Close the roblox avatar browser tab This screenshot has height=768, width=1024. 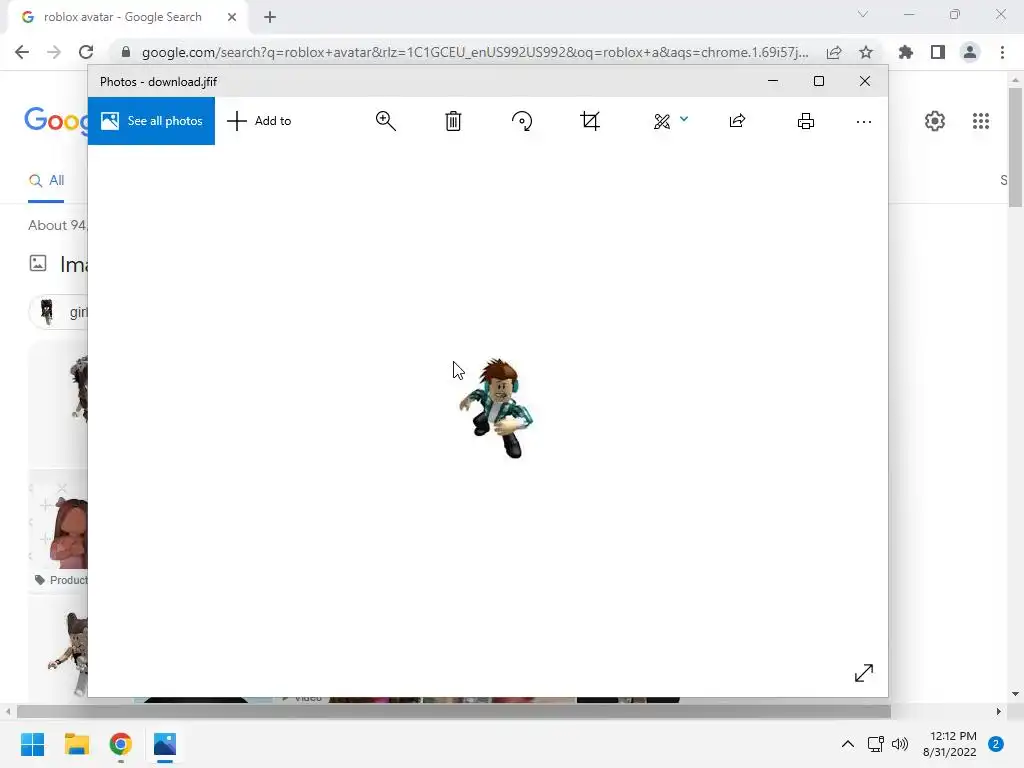point(232,17)
